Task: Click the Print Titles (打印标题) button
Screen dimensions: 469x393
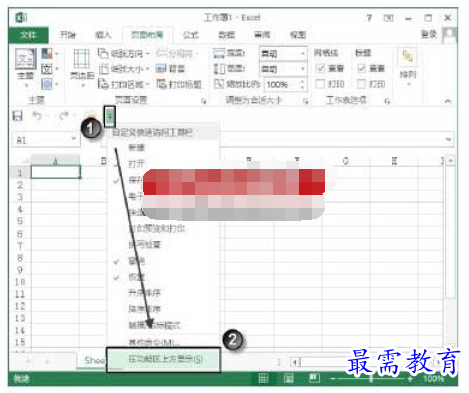Action: tap(179, 84)
